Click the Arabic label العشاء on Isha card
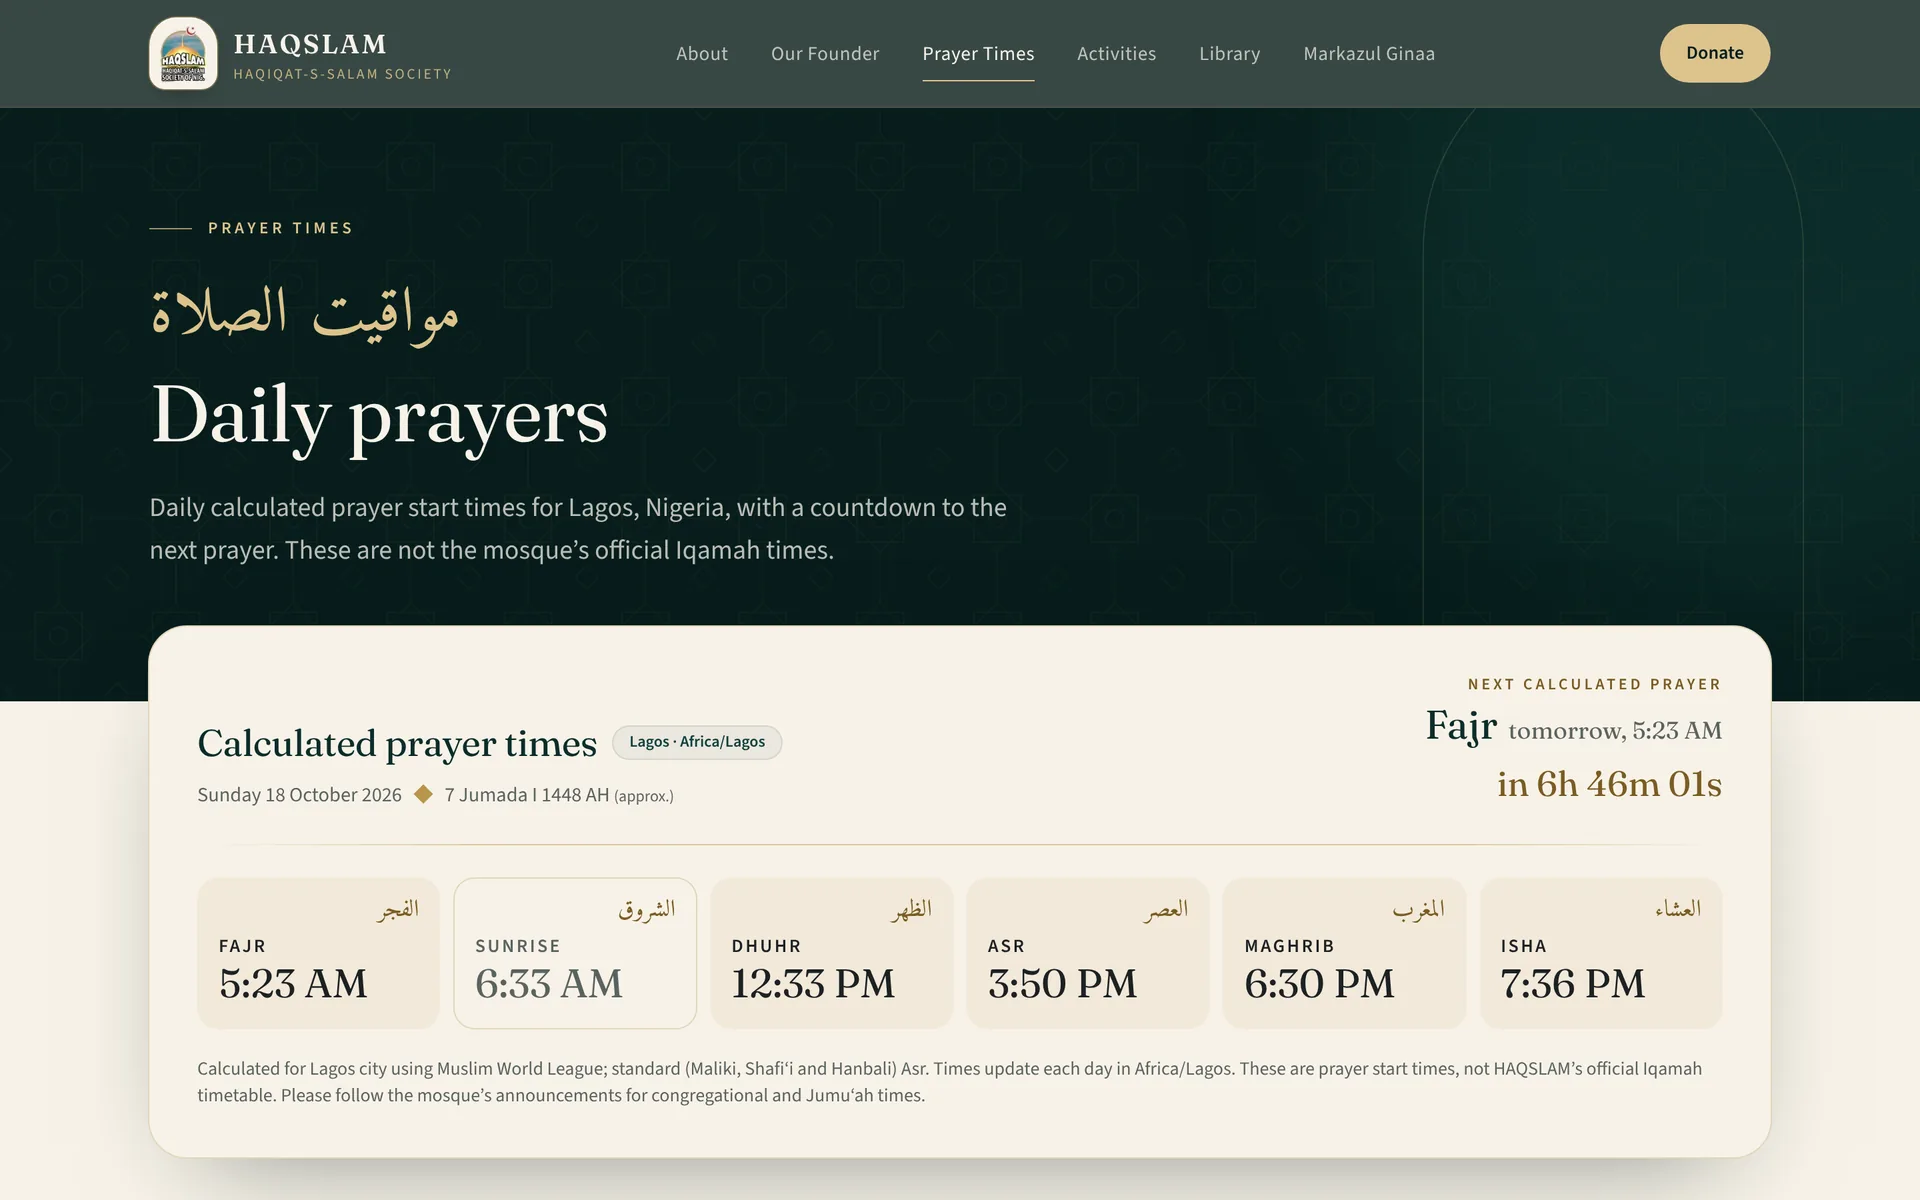The height and width of the screenshot is (1200, 1920). point(1678,908)
